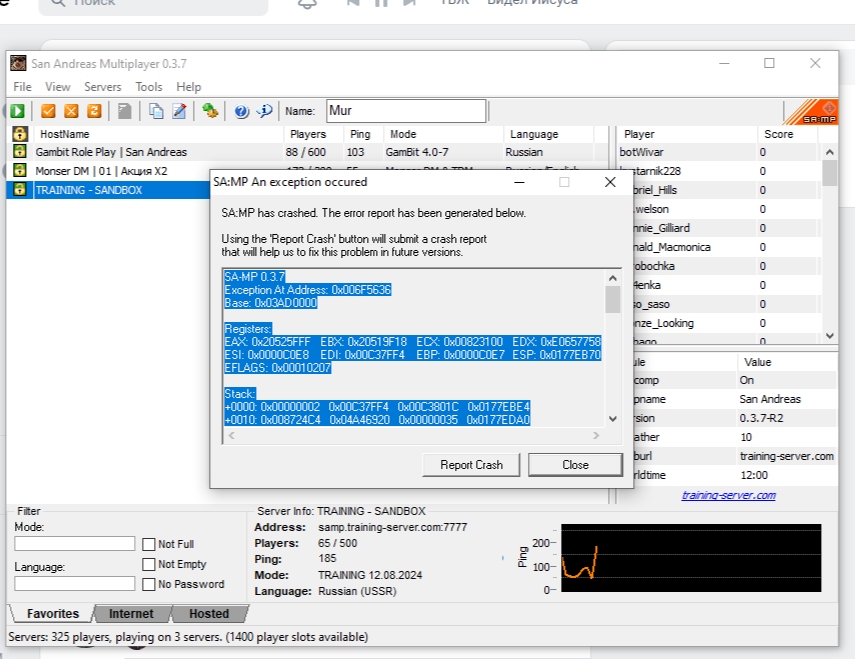Toggle the Not Empty filter checkbox
The width and height of the screenshot is (855, 659).
(x=149, y=565)
